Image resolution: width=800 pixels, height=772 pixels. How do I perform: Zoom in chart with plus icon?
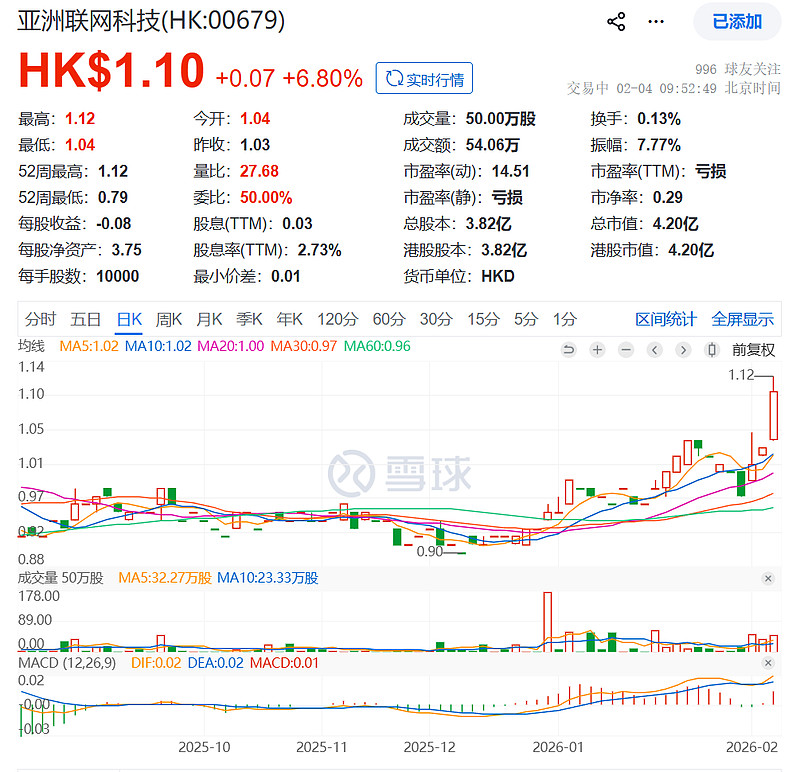tap(597, 350)
